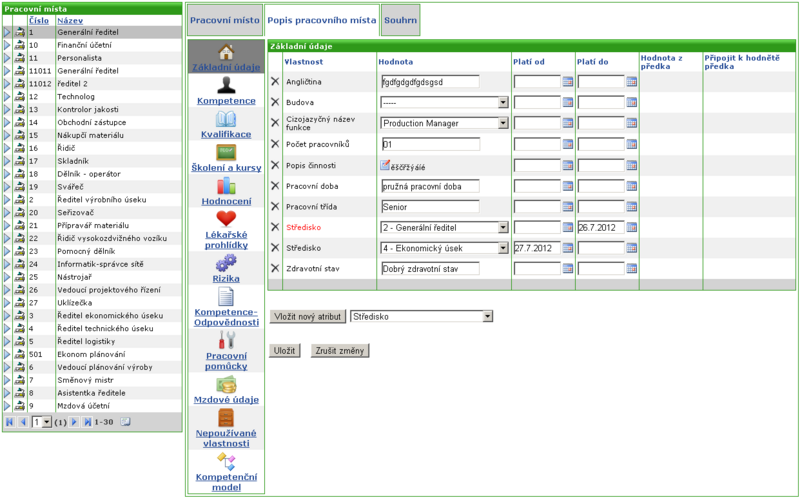Switch to the Souhrn tab

401,20
